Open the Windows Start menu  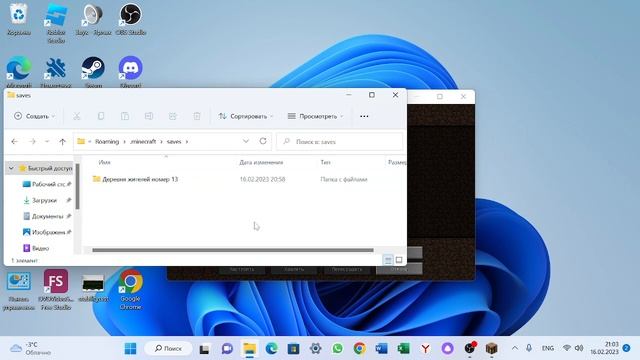[131, 349]
